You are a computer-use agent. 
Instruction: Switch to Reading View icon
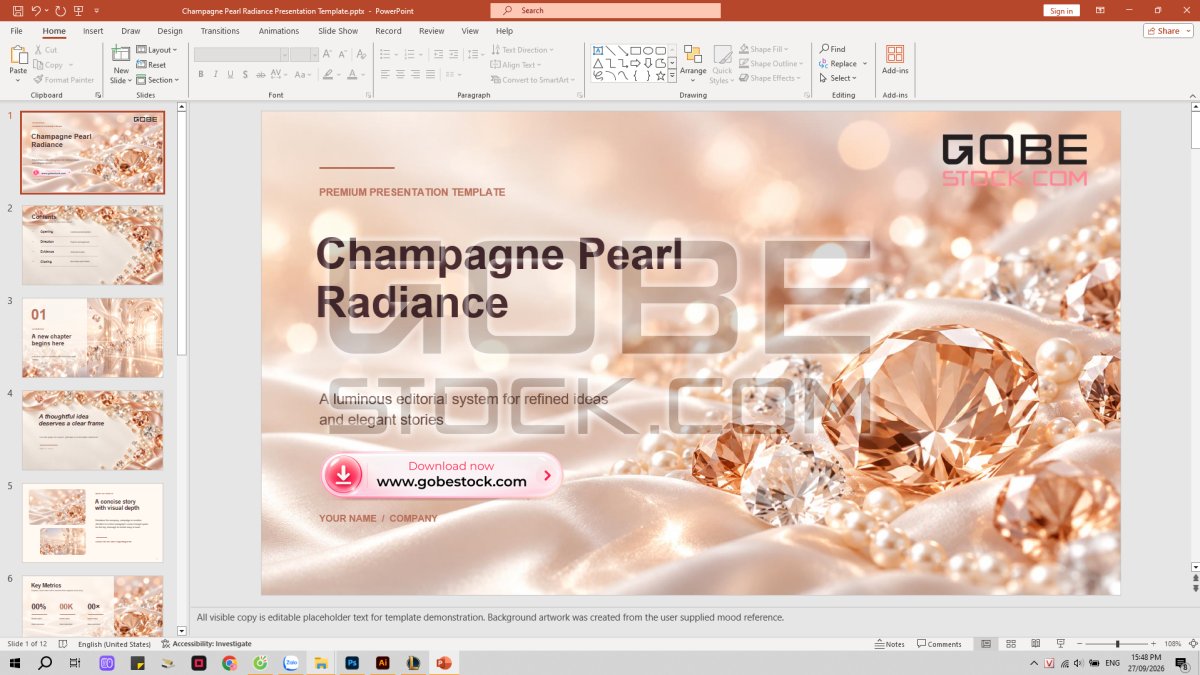coord(1036,644)
